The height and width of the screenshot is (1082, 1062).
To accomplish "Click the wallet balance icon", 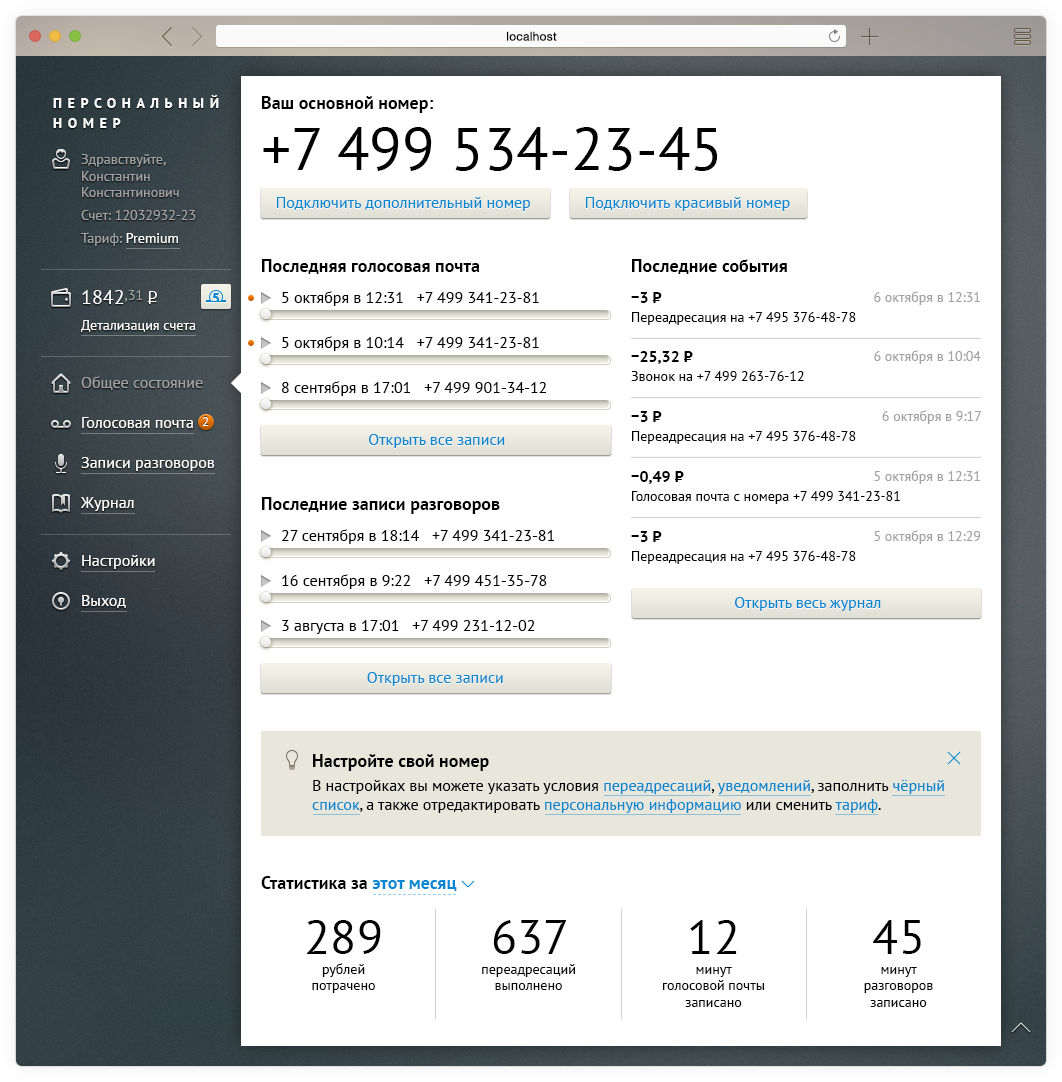I will [x=61, y=298].
